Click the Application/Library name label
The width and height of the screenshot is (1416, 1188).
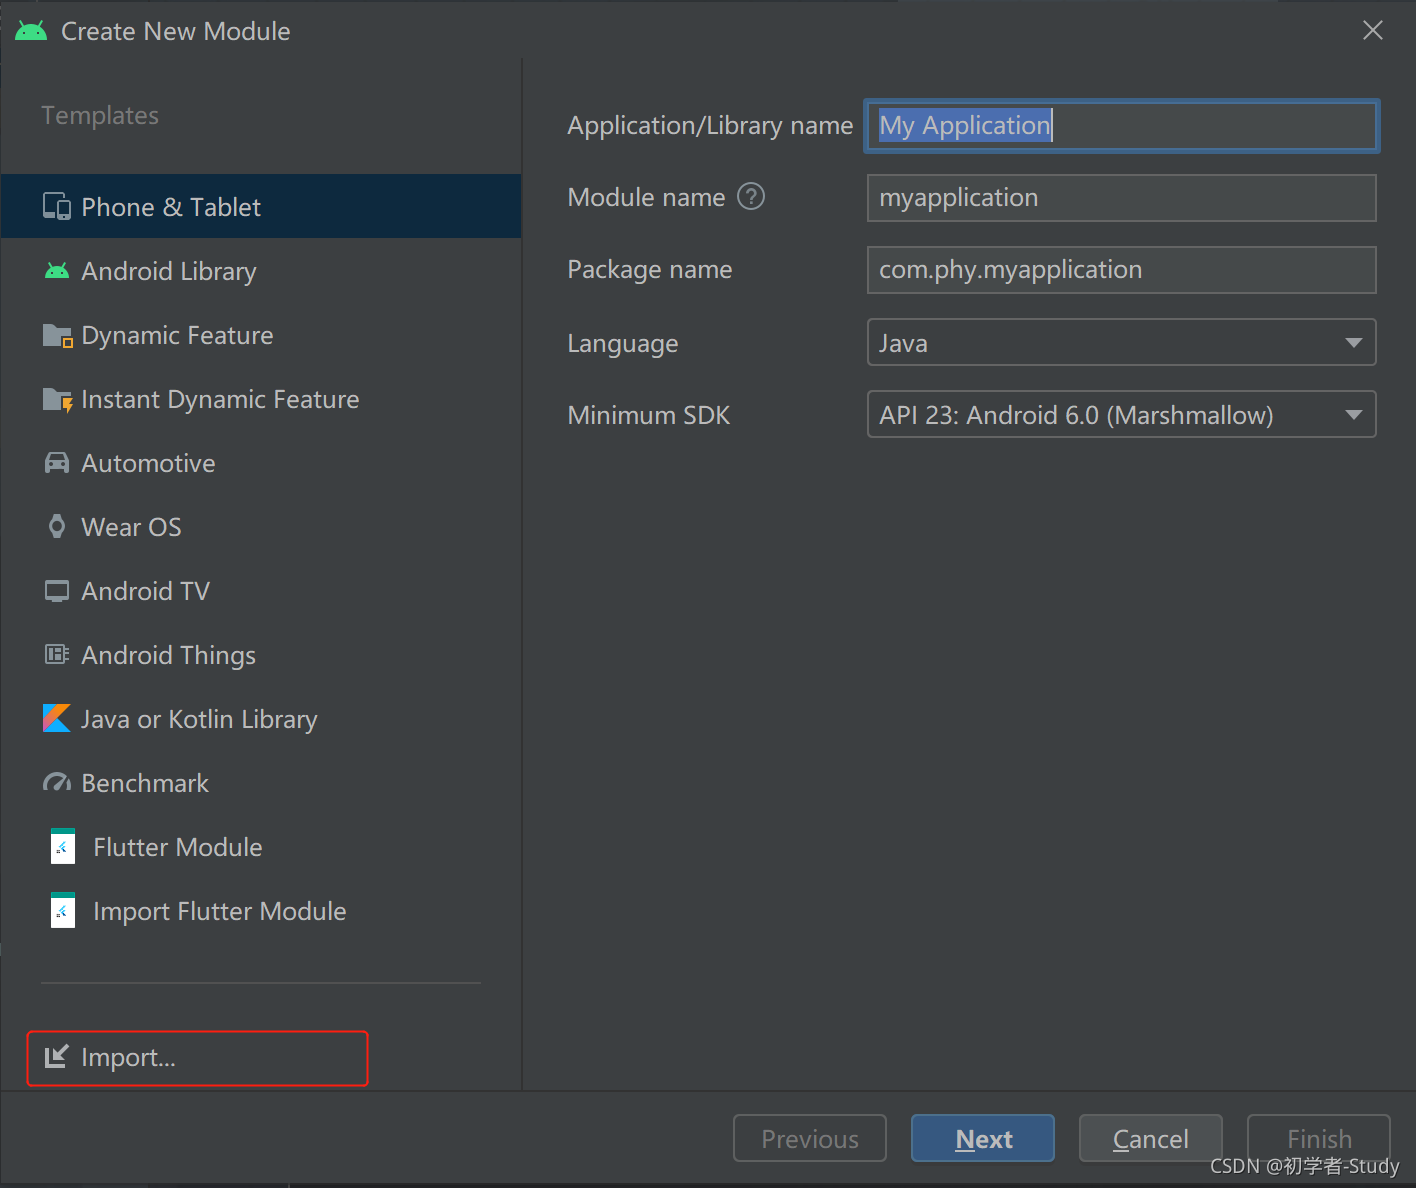pos(710,126)
